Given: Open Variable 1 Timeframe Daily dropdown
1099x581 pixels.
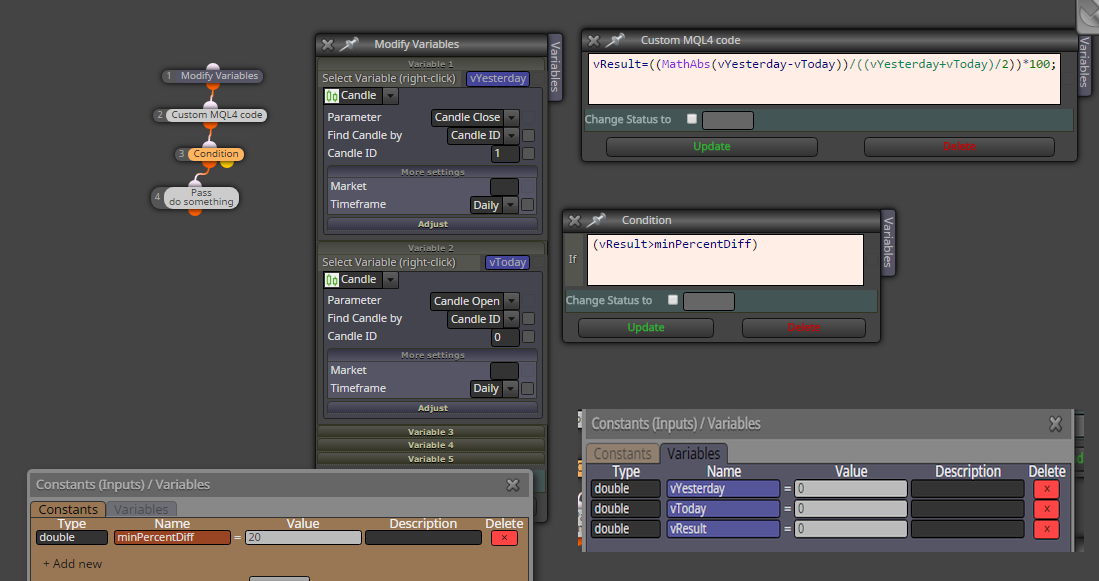Looking at the screenshot, I should coord(510,205).
